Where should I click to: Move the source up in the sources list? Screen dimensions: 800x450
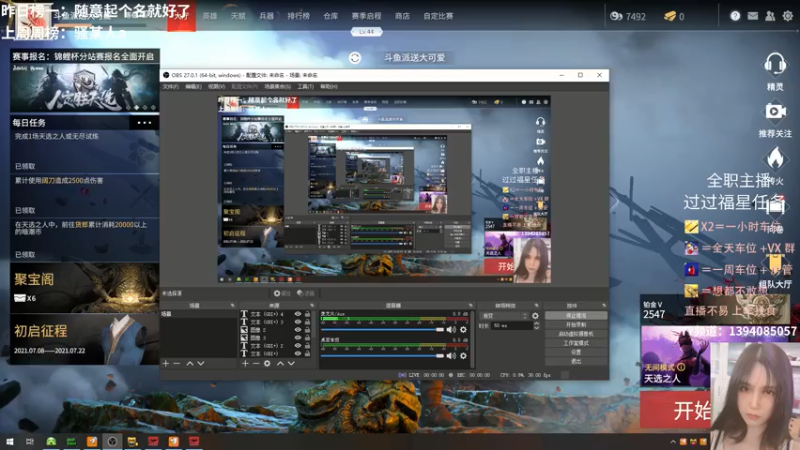click(280, 363)
